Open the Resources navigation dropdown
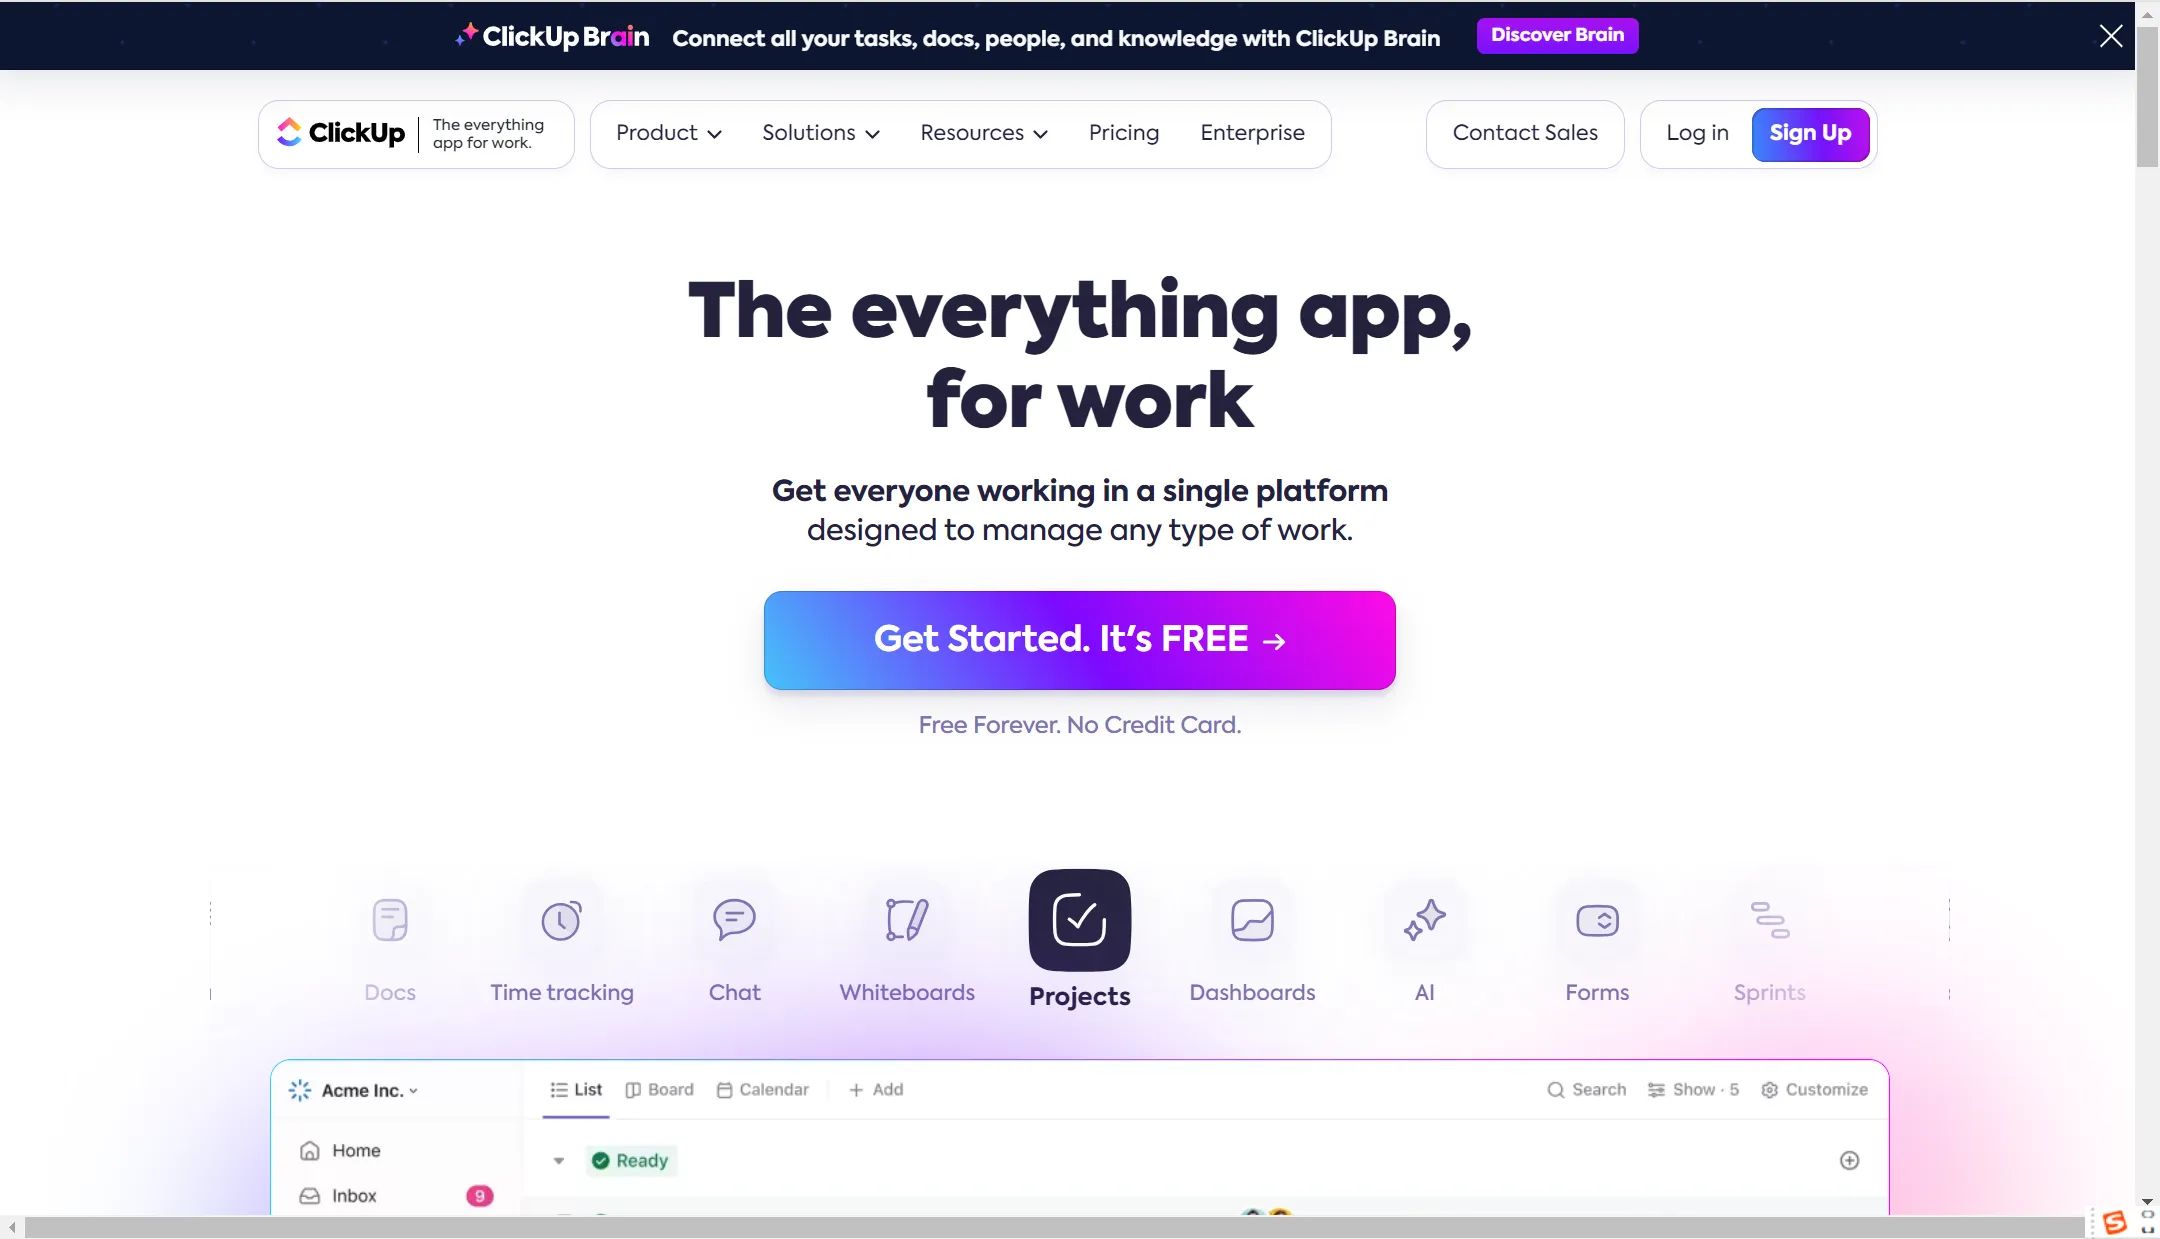 [984, 134]
